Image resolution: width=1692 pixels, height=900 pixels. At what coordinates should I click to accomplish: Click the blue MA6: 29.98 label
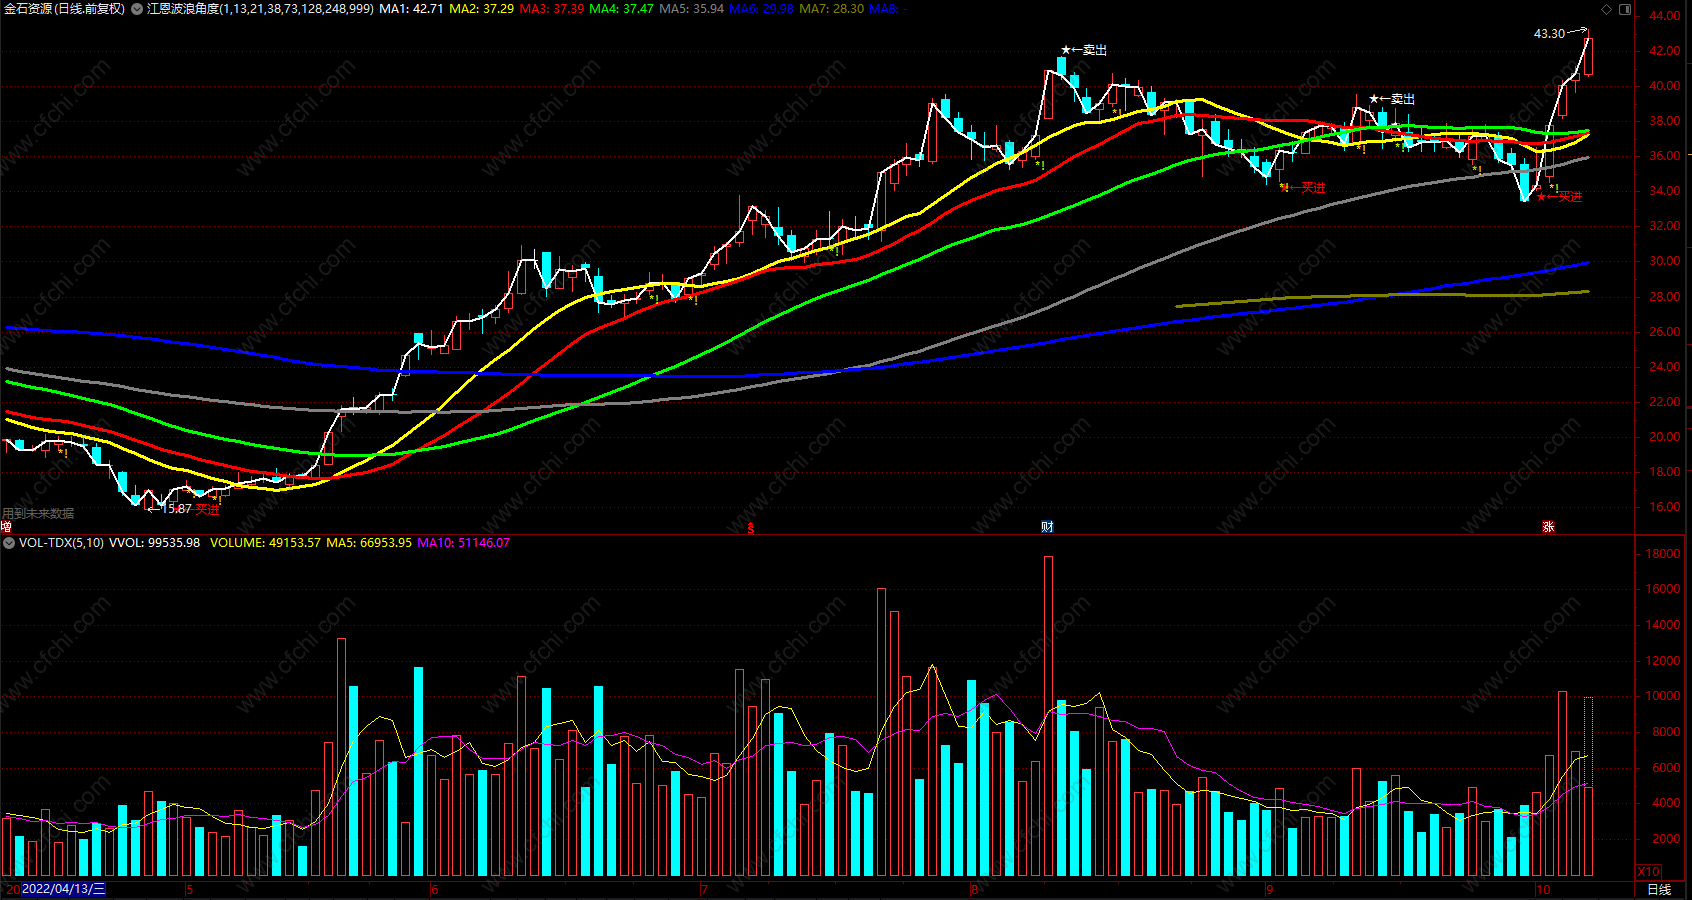click(x=762, y=8)
